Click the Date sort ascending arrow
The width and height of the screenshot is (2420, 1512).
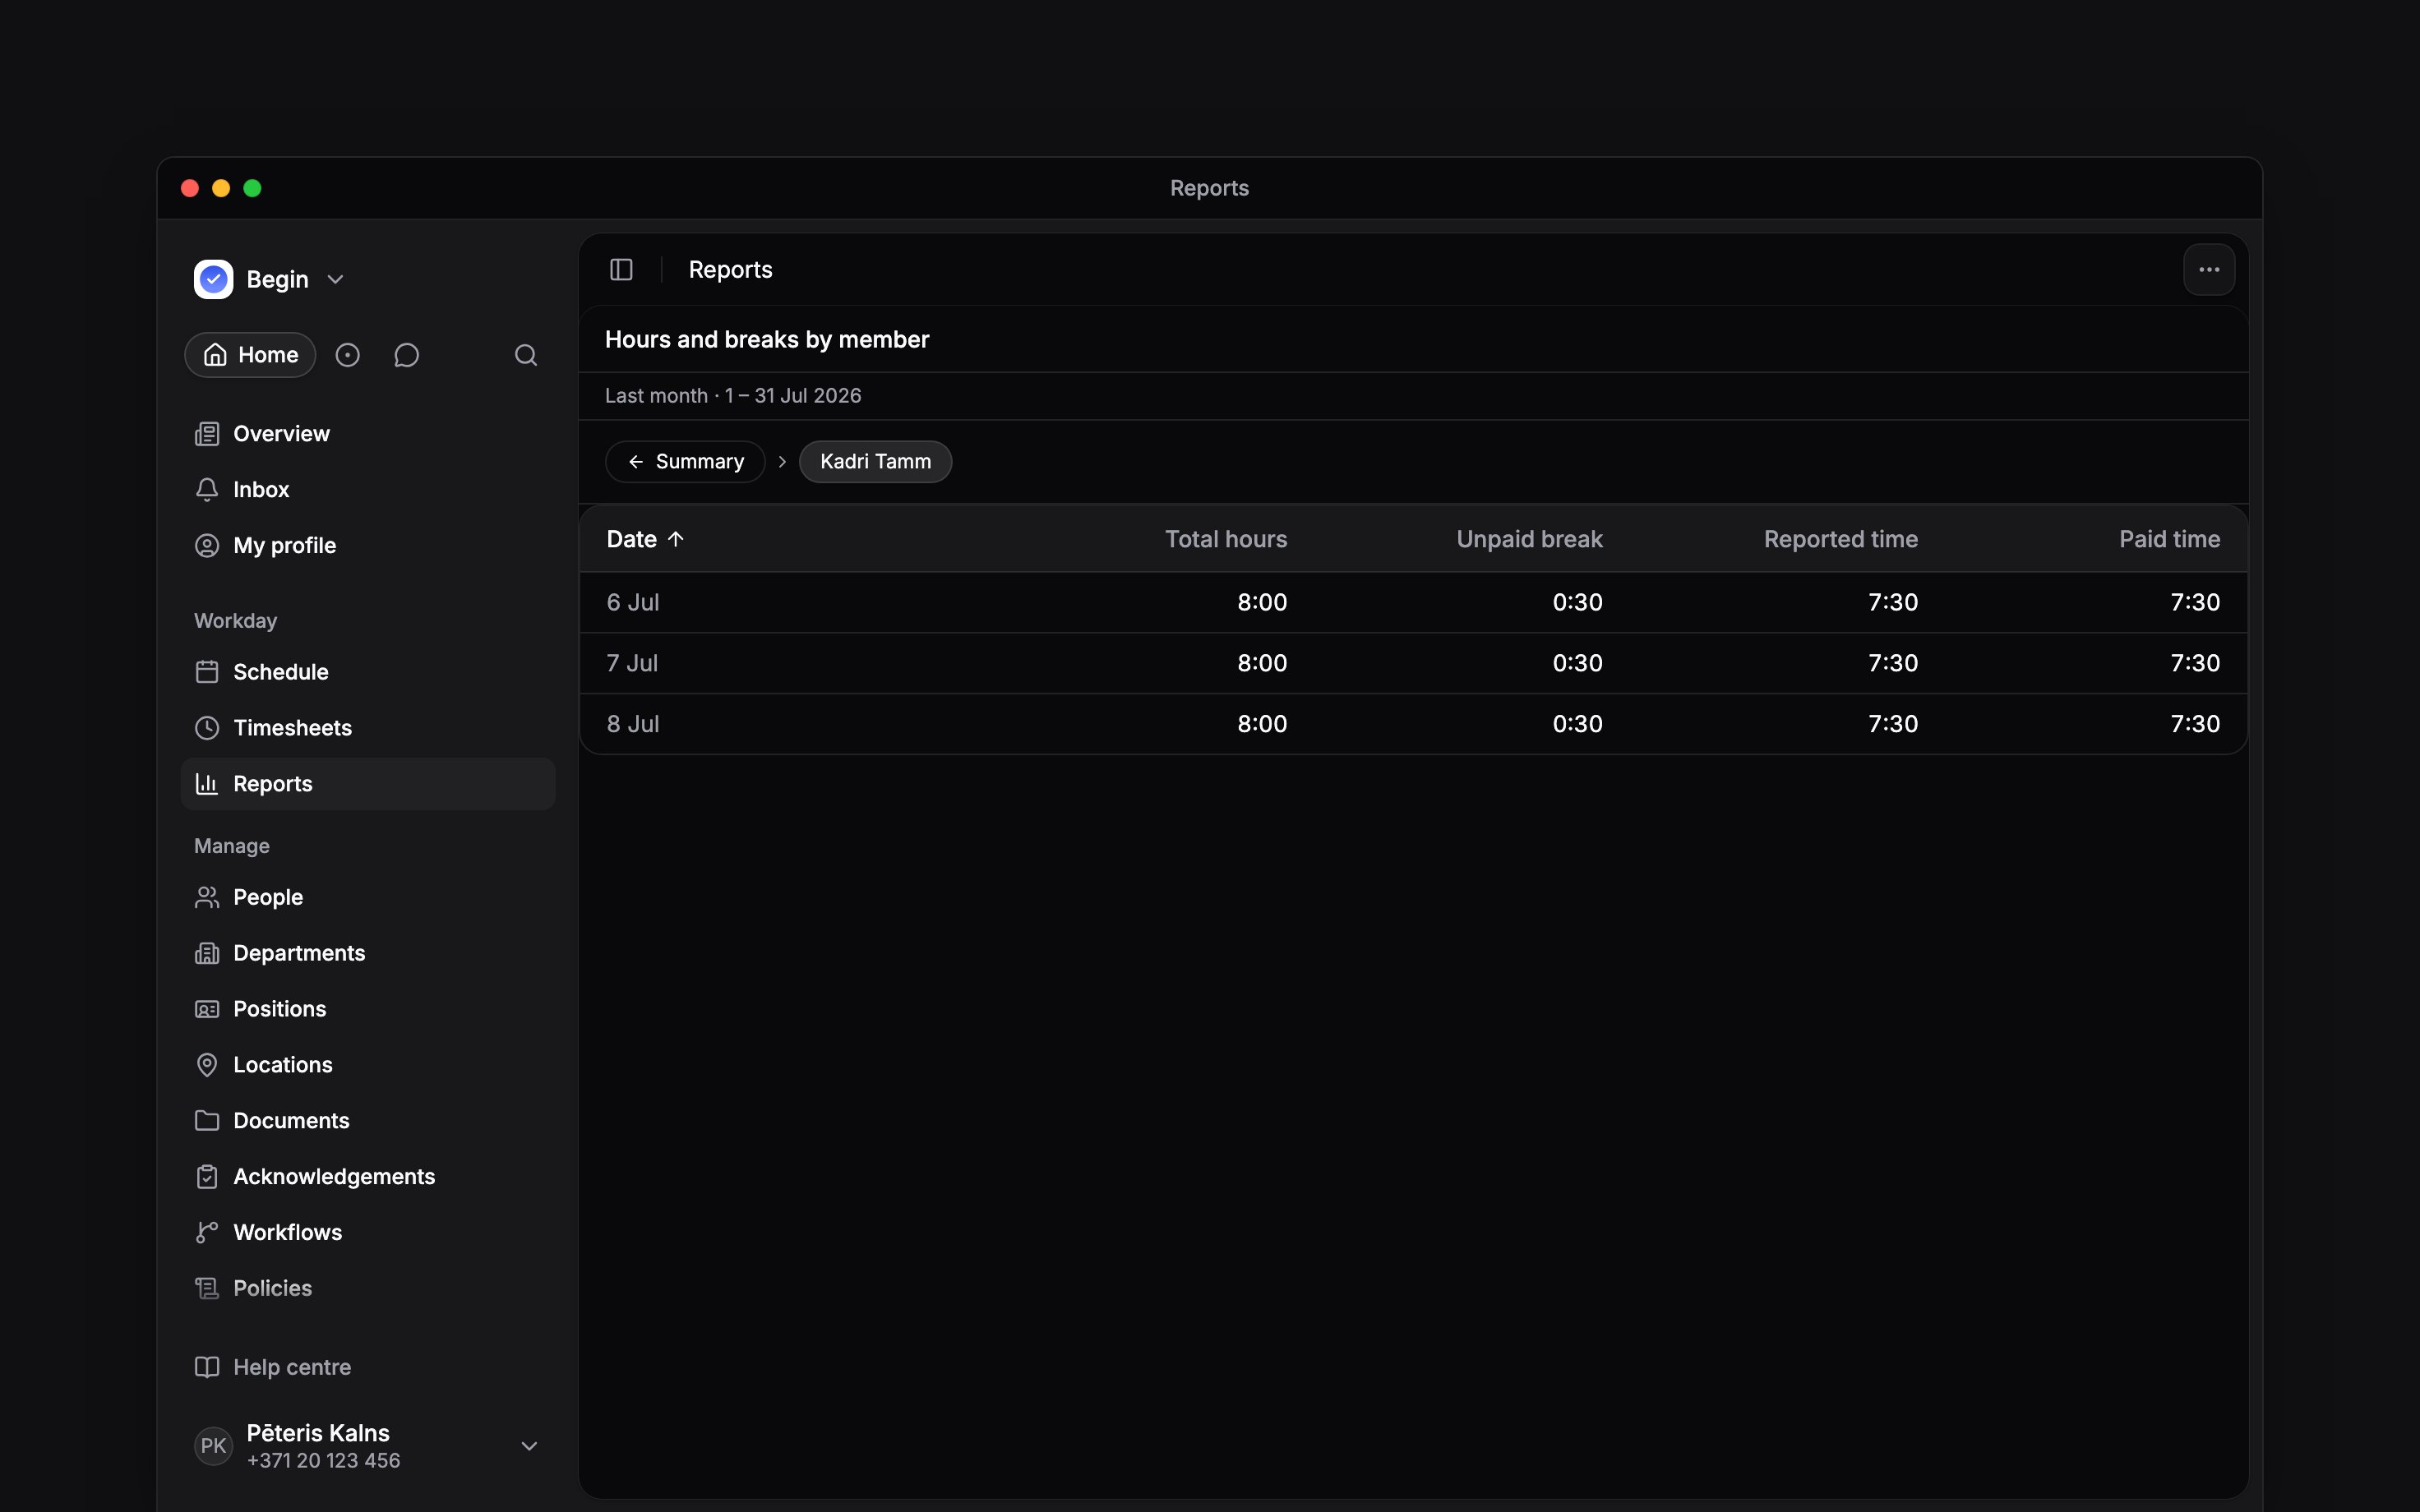point(676,539)
